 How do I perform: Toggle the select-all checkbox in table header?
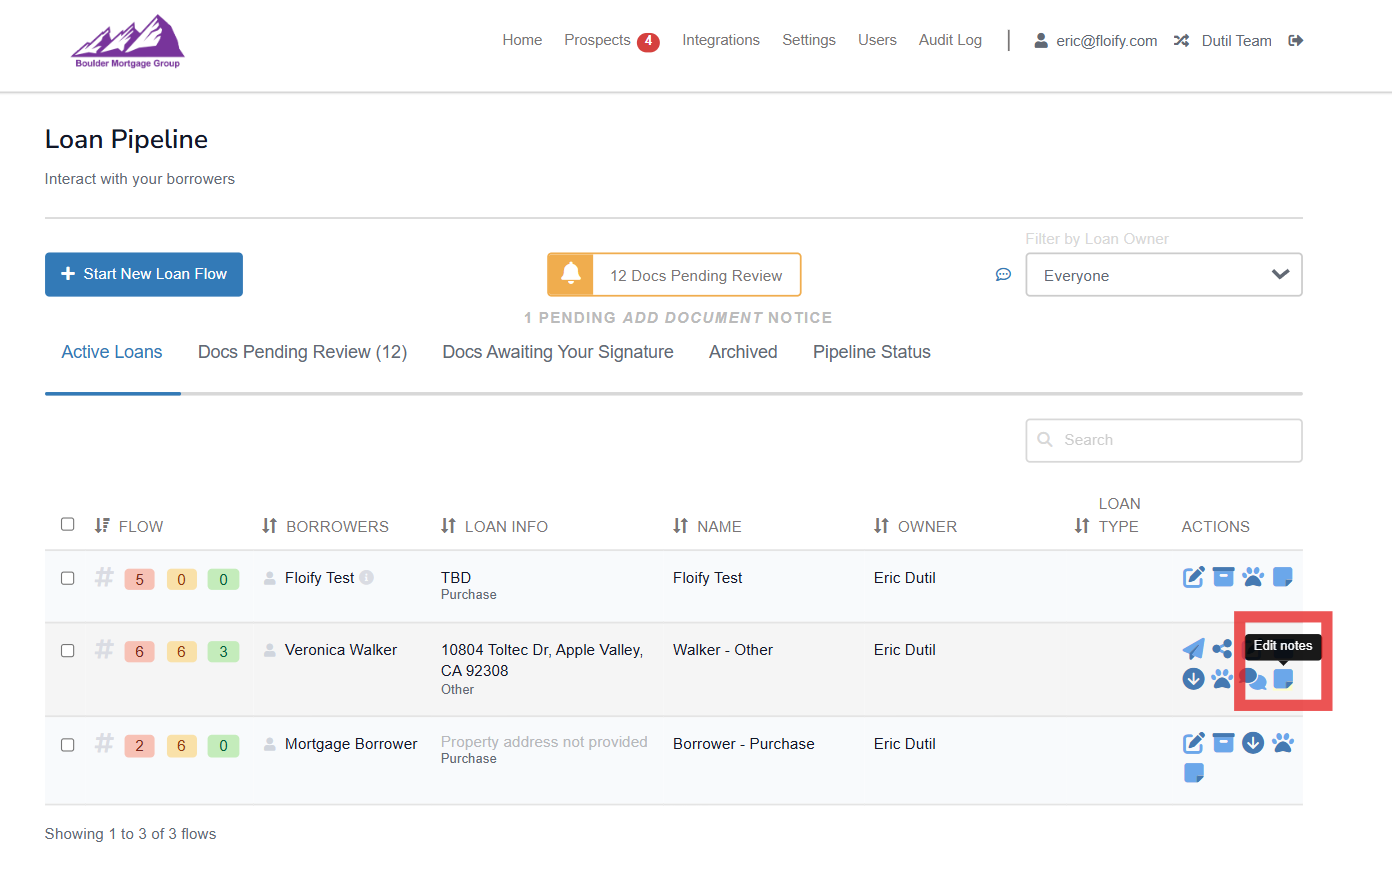(68, 524)
